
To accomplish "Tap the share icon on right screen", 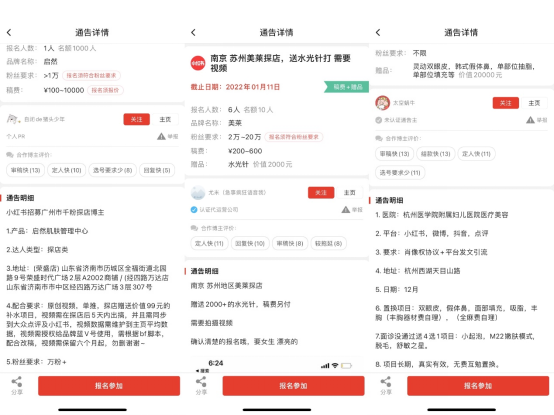I will coord(385,382).
